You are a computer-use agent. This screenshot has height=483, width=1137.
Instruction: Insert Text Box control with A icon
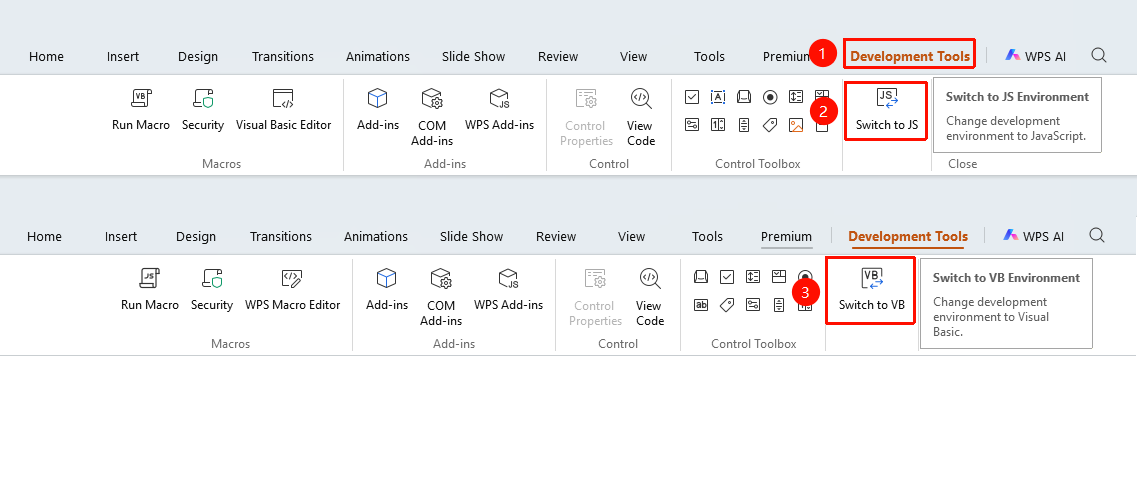[x=718, y=97]
